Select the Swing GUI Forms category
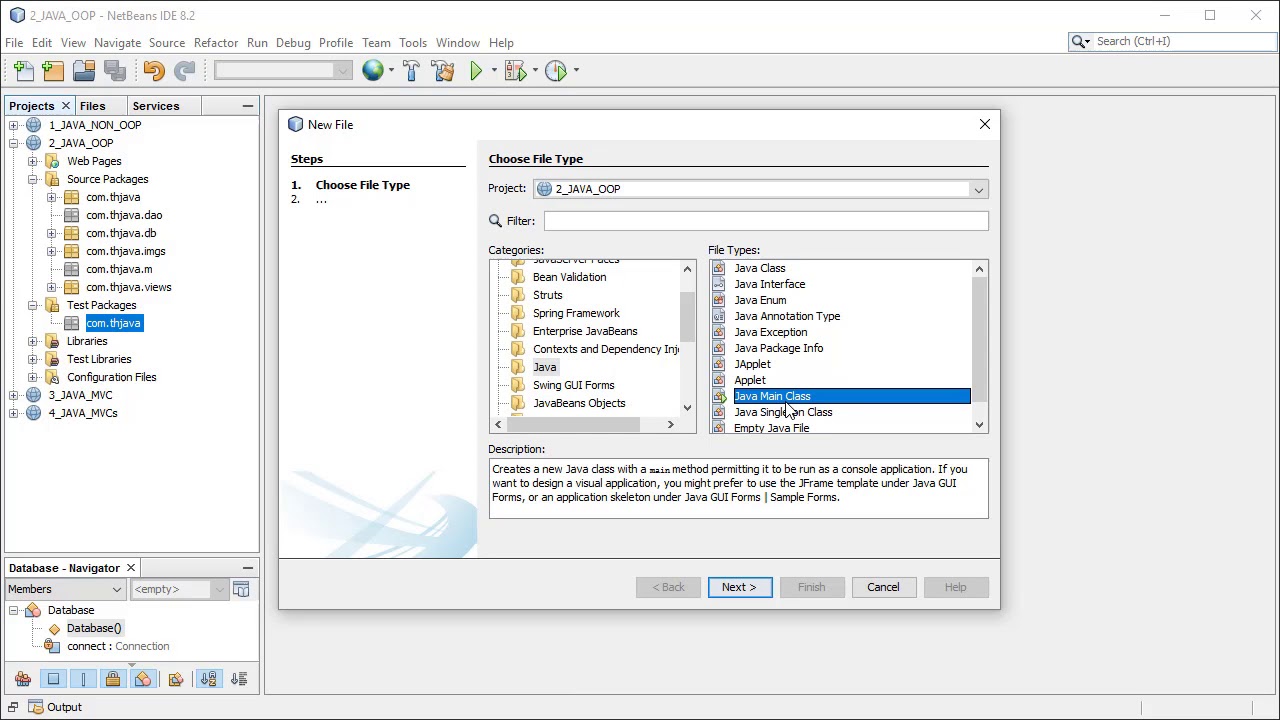1280x720 pixels. (574, 385)
